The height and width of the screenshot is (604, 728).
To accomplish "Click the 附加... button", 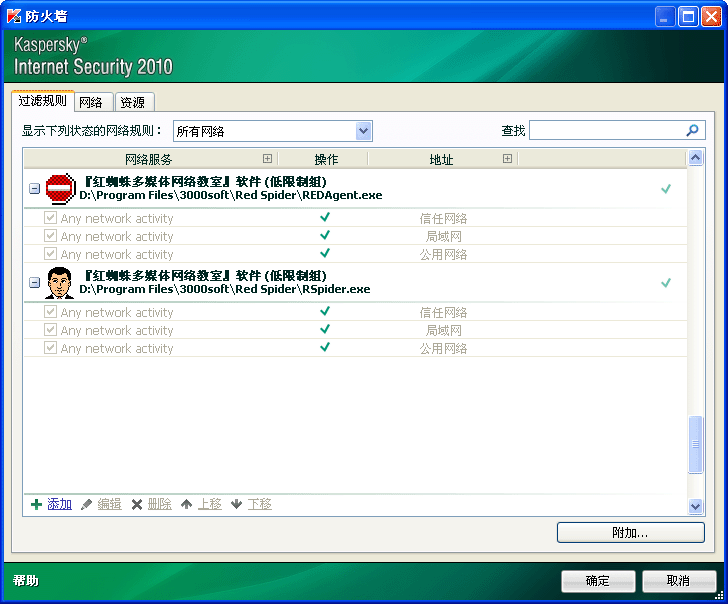I will tap(630, 533).
